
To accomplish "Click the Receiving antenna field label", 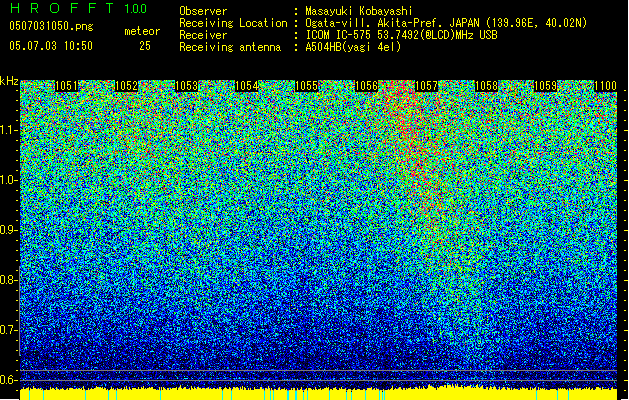I will (x=230, y=47).
